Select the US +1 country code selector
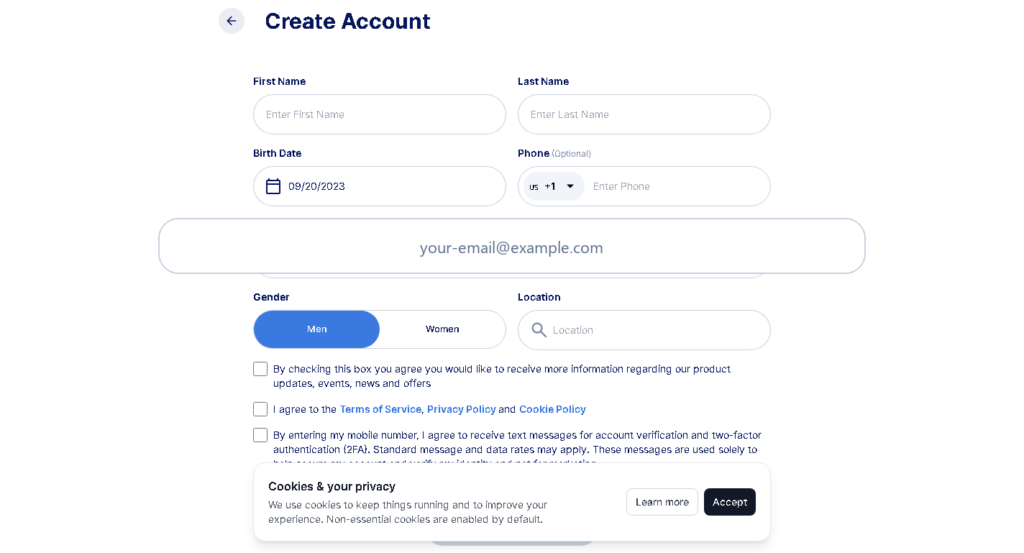Viewport: 1024px width, 553px height. point(552,186)
